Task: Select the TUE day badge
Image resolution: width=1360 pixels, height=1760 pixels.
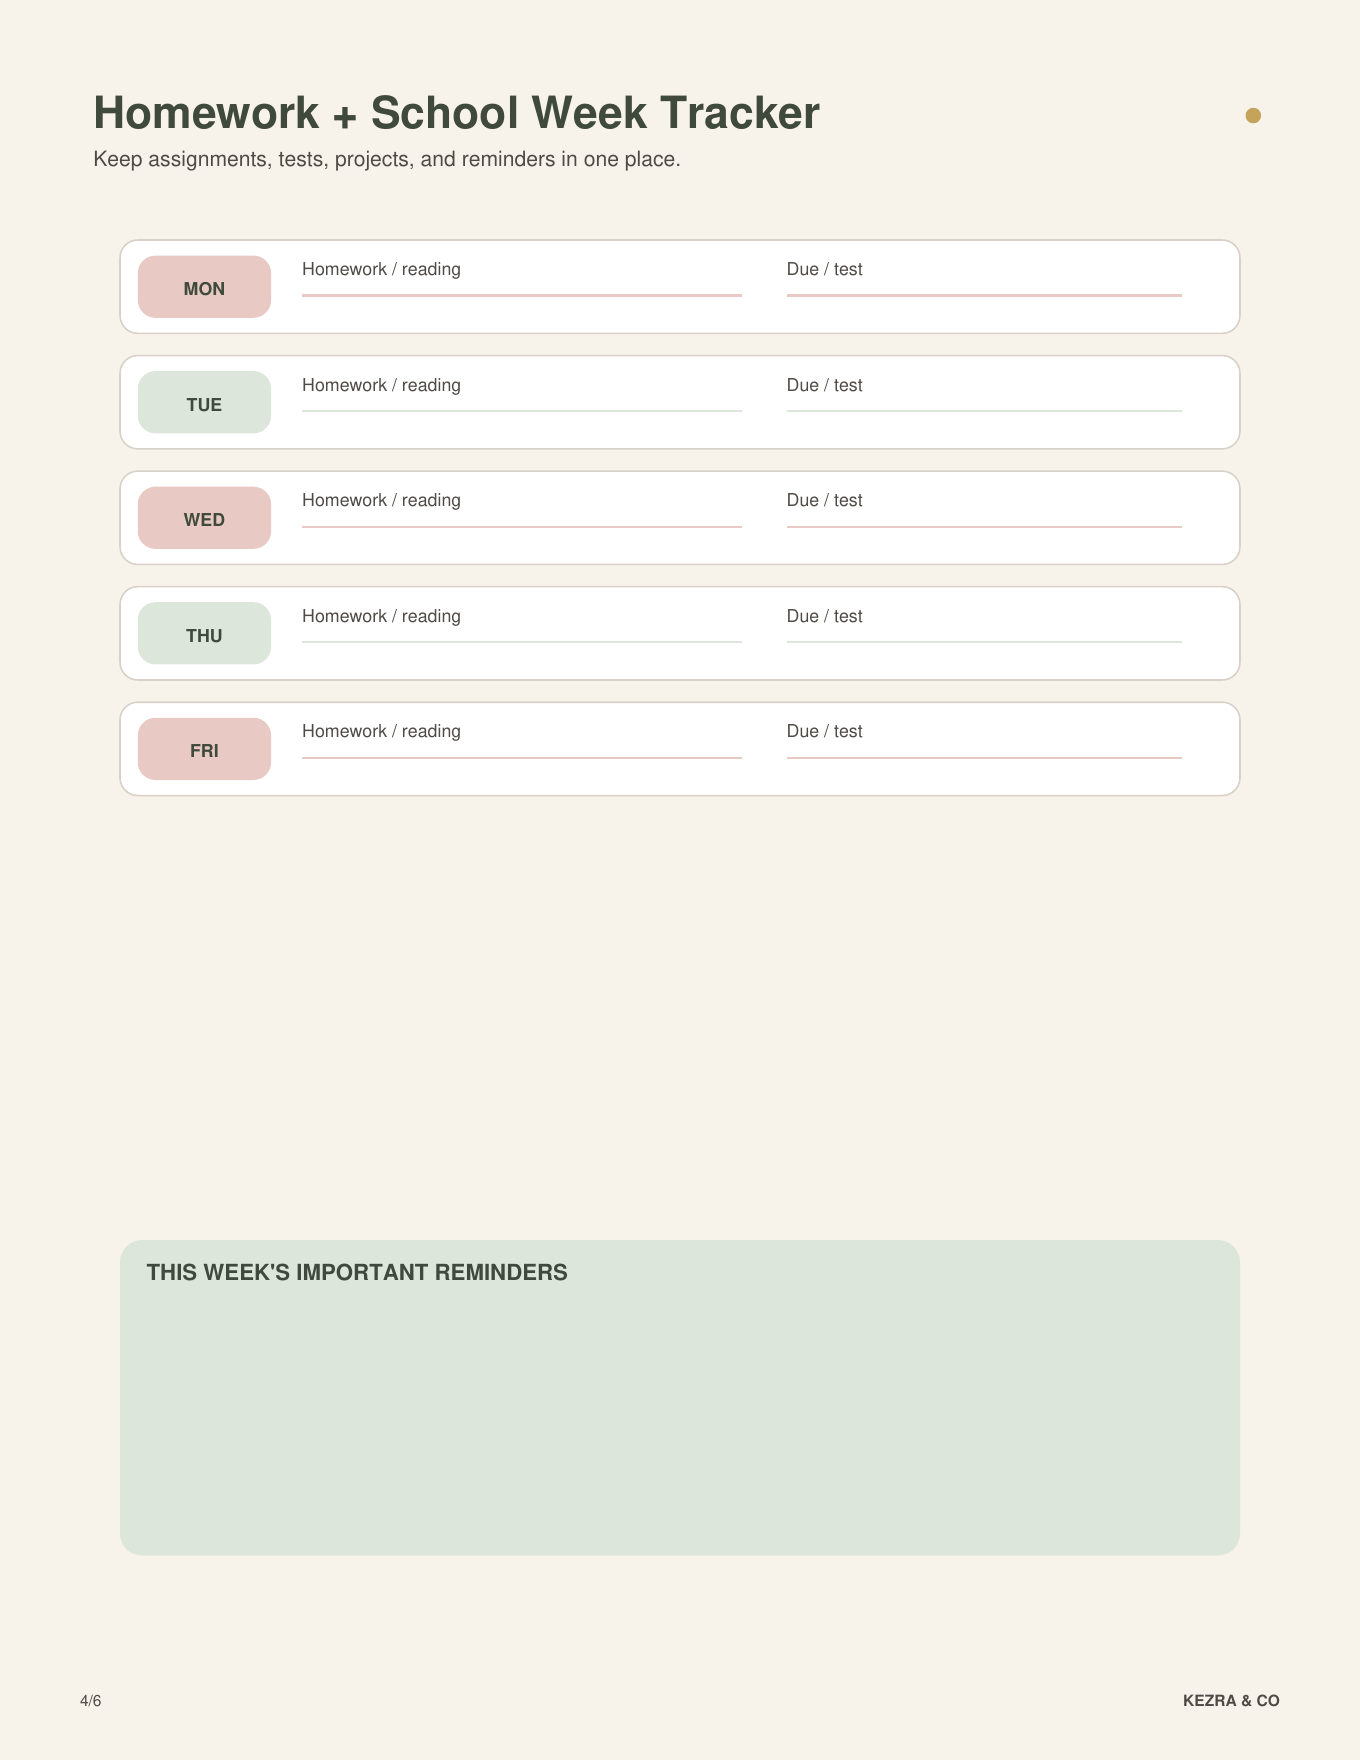Action: [204, 402]
